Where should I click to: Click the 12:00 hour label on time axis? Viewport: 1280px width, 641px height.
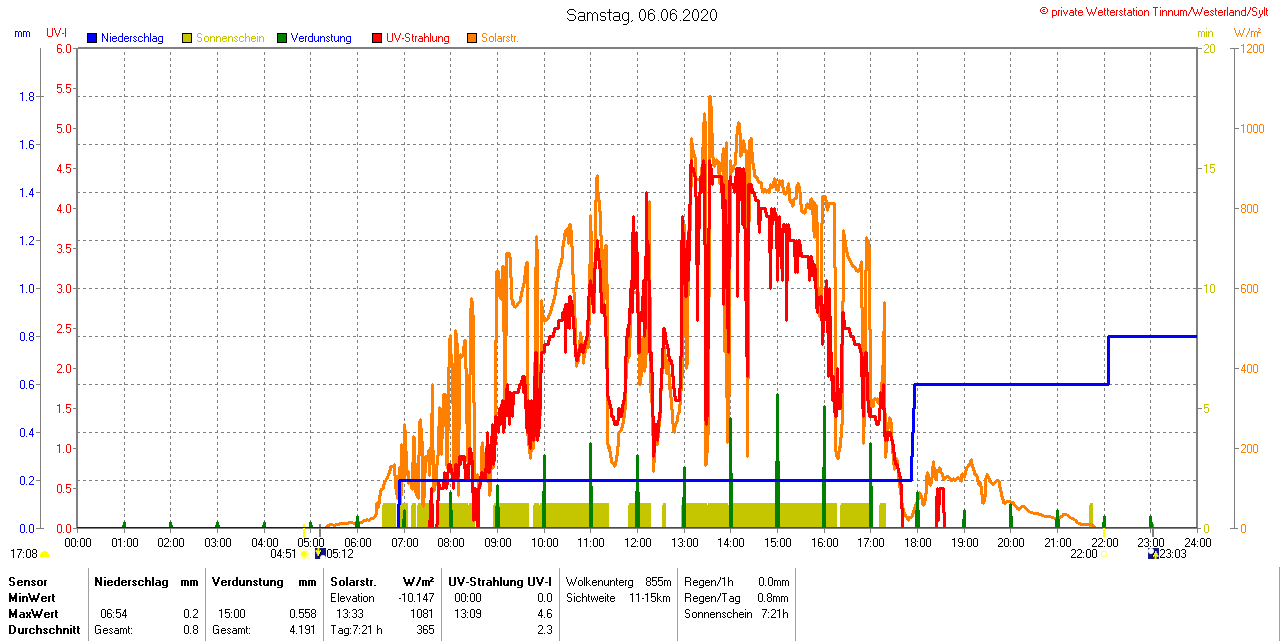click(x=638, y=542)
